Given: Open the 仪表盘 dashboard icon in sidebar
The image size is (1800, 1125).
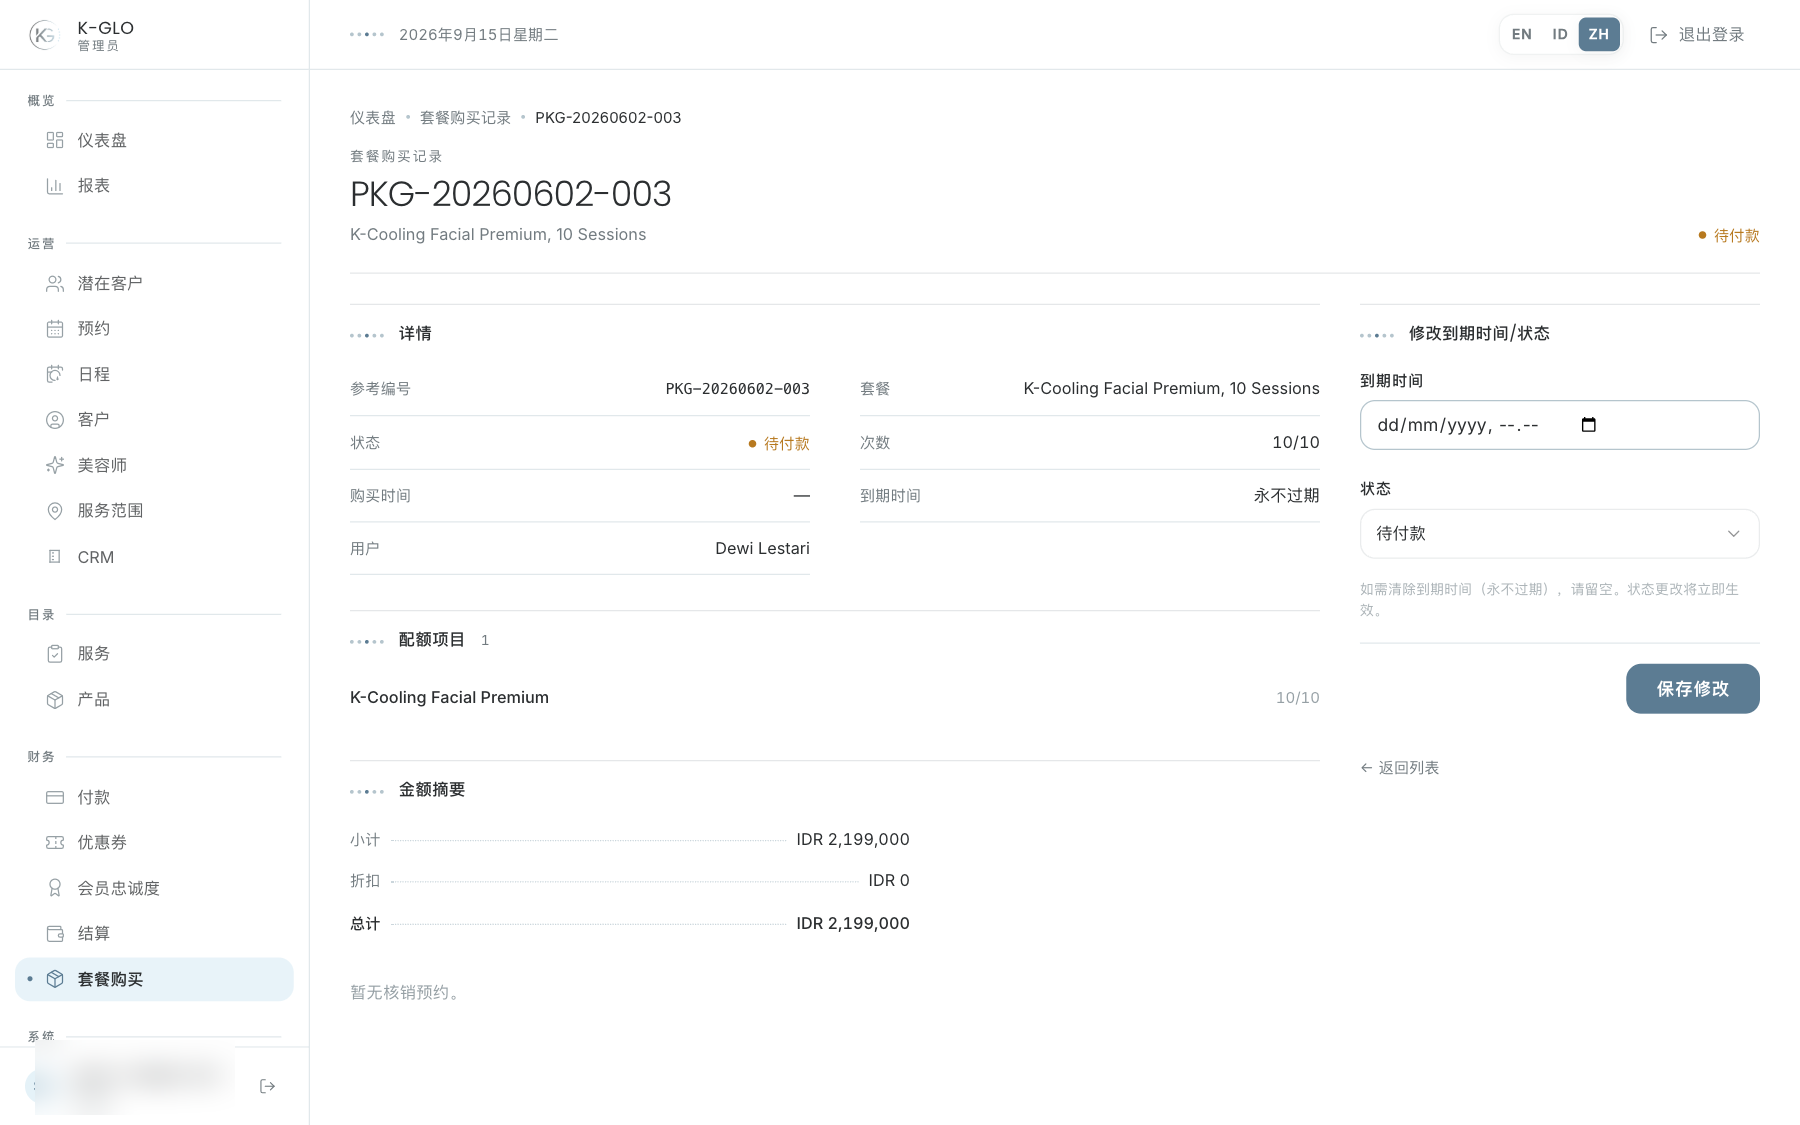Looking at the screenshot, I should coord(55,140).
